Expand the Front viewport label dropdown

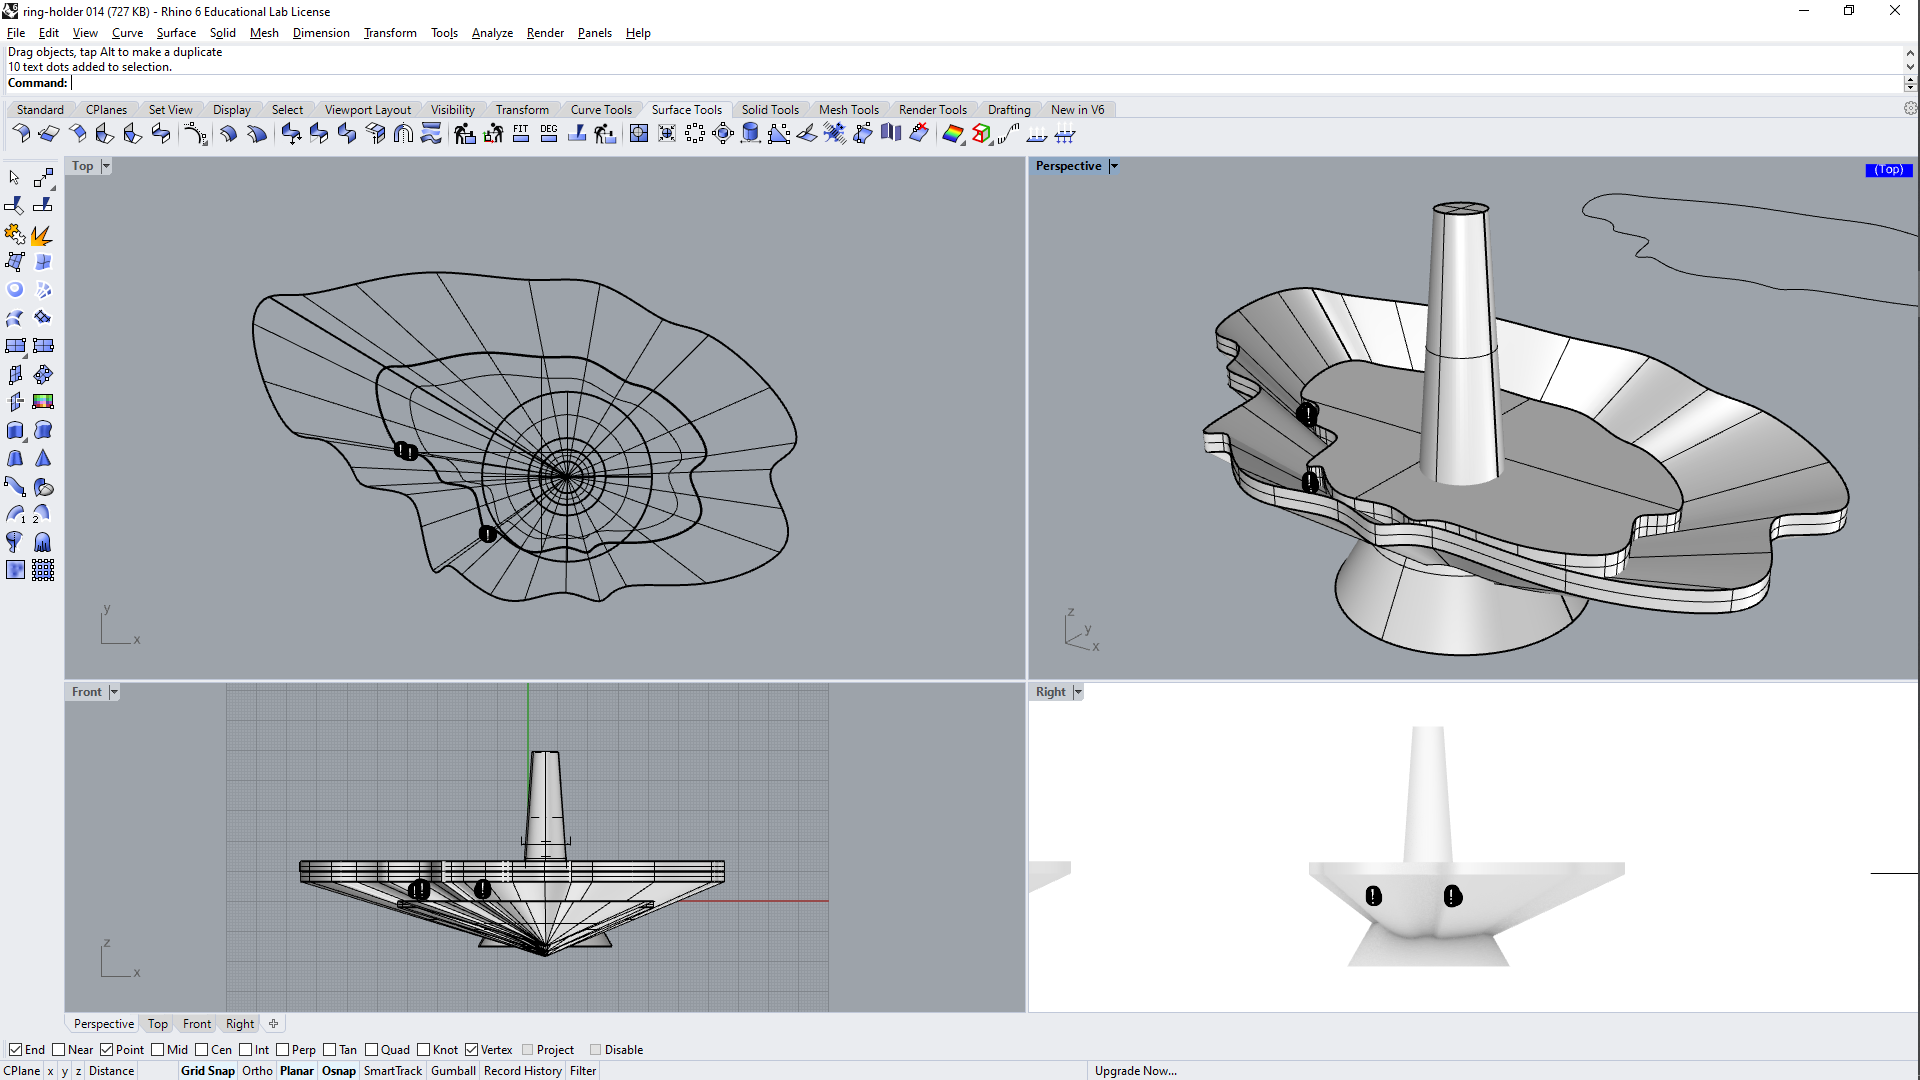[x=115, y=691]
